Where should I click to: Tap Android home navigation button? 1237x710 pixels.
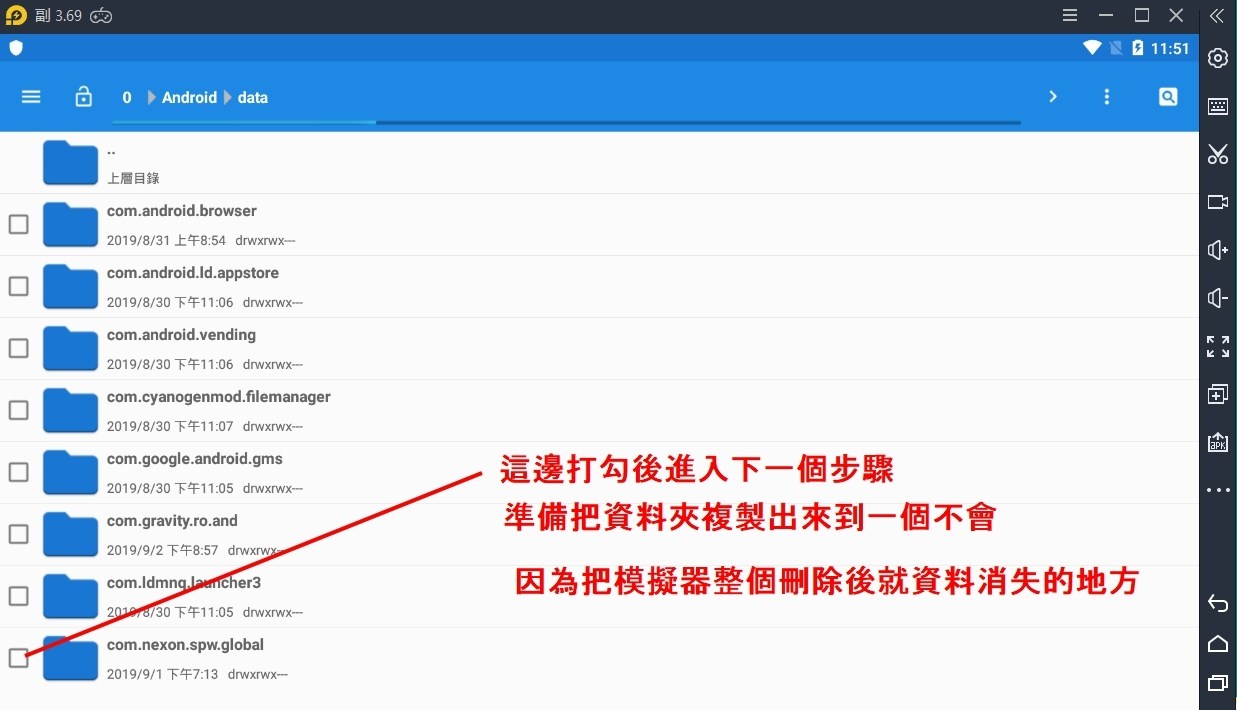1218,643
